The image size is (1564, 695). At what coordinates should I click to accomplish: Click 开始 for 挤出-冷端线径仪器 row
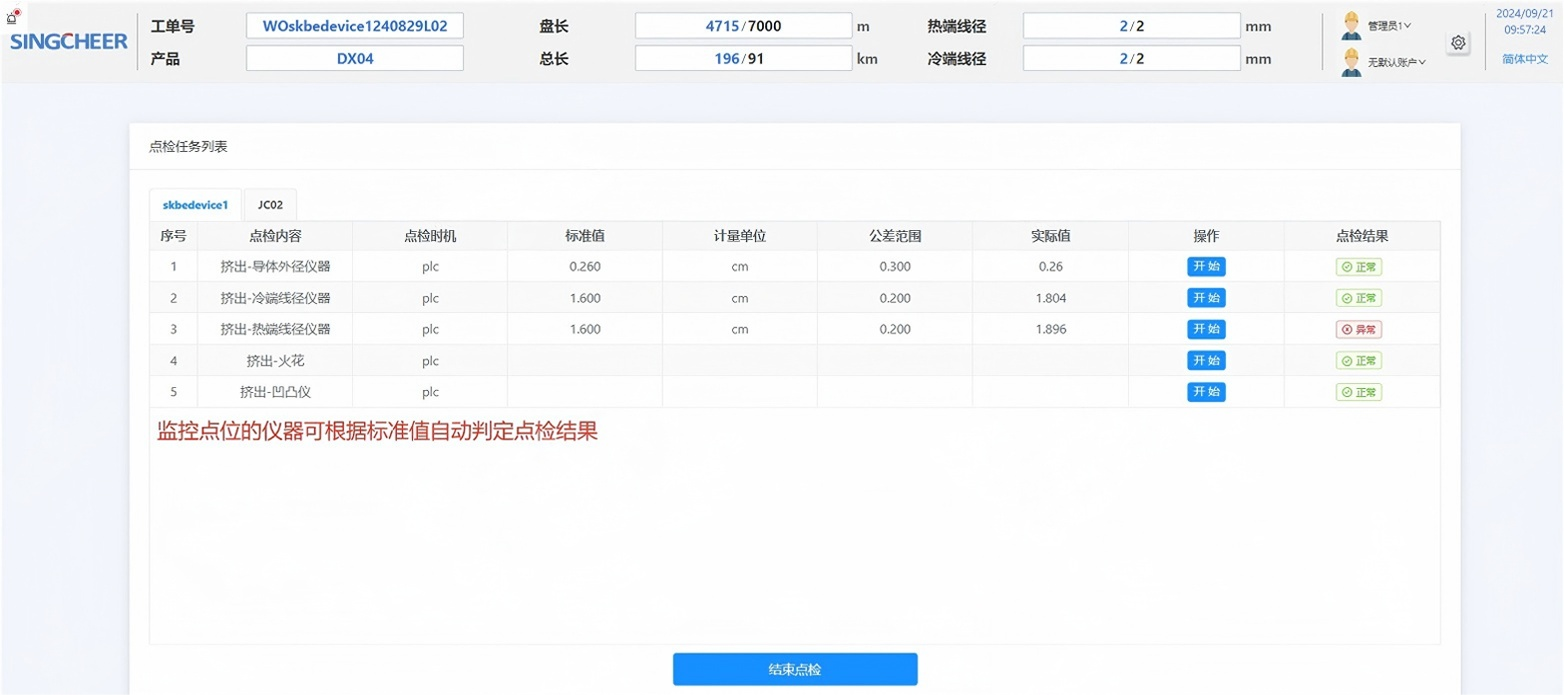pos(1206,298)
